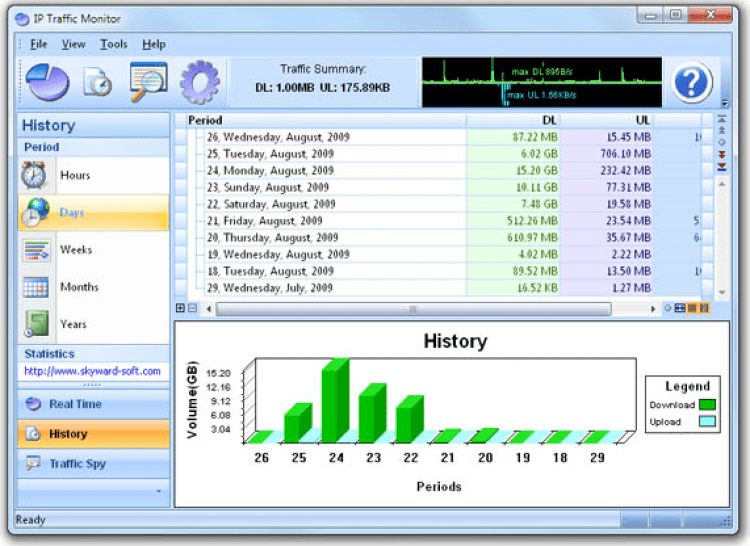Click the 15.20 GB download value
Image resolution: width=750 pixels, height=546 pixels.
[537, 171]
